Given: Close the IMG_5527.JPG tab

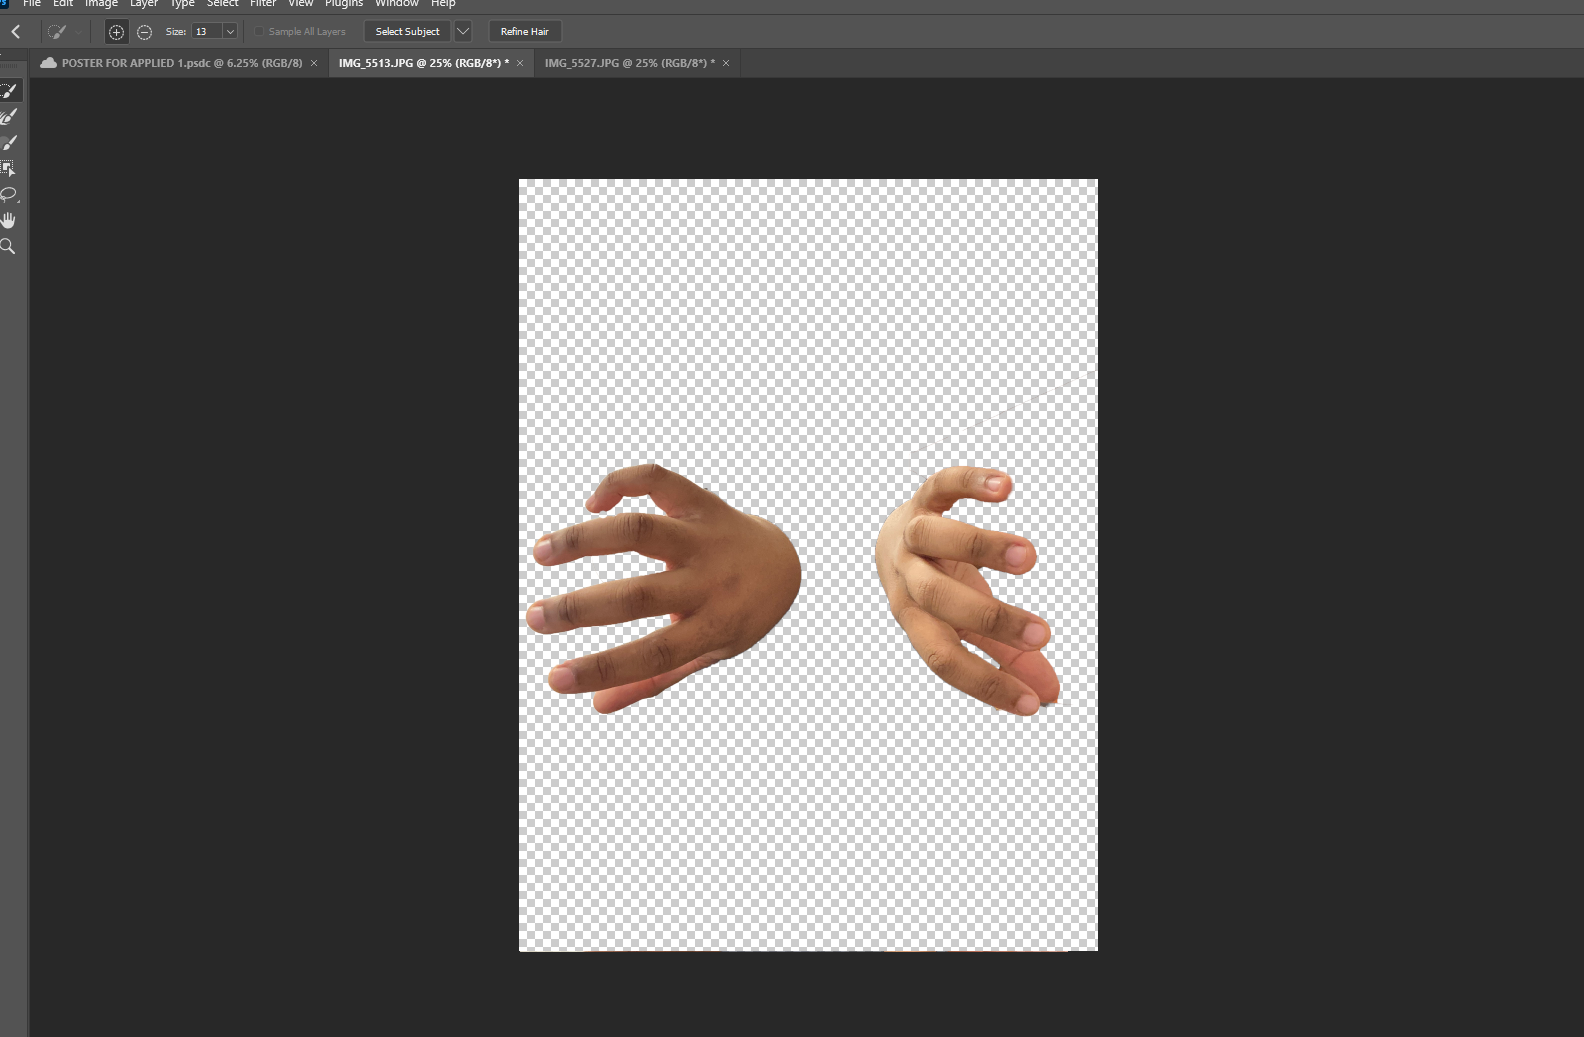Looking at the screenshot, I should click(x=726, y=63).
